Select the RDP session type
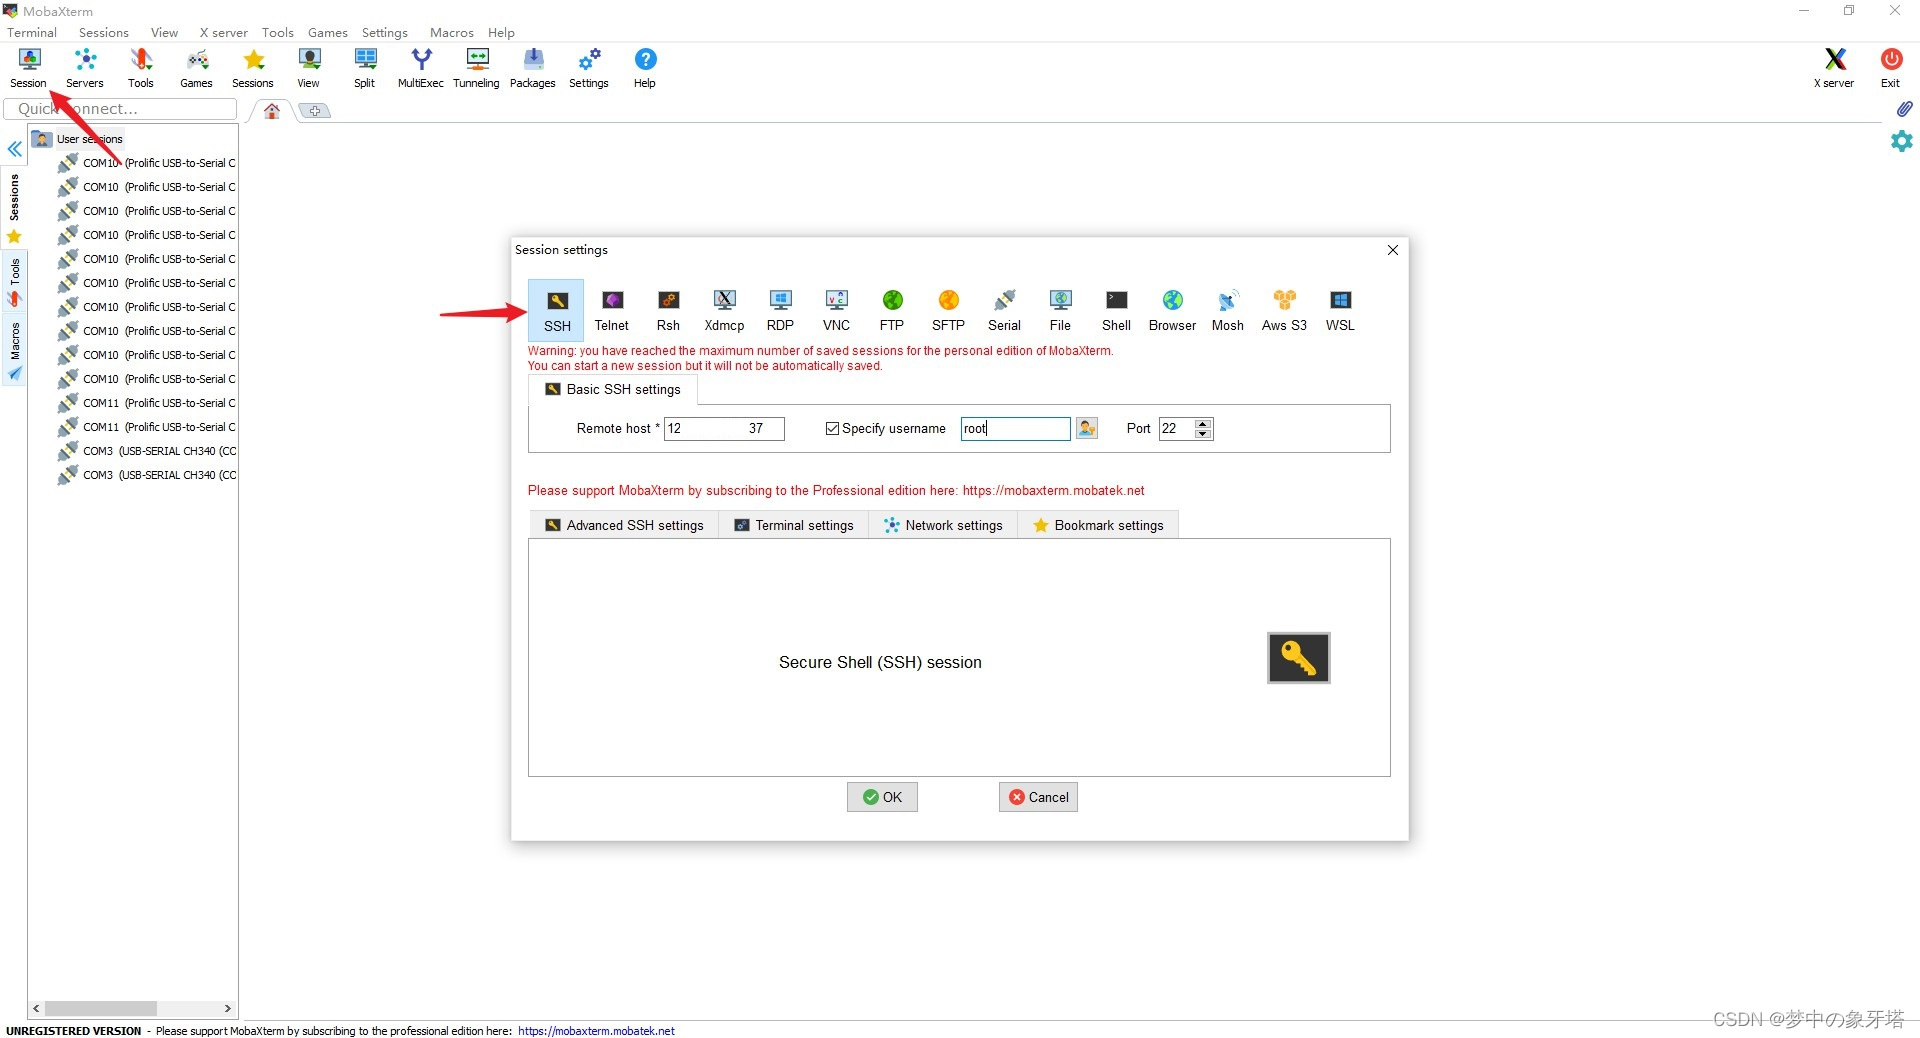 (780, 311)
